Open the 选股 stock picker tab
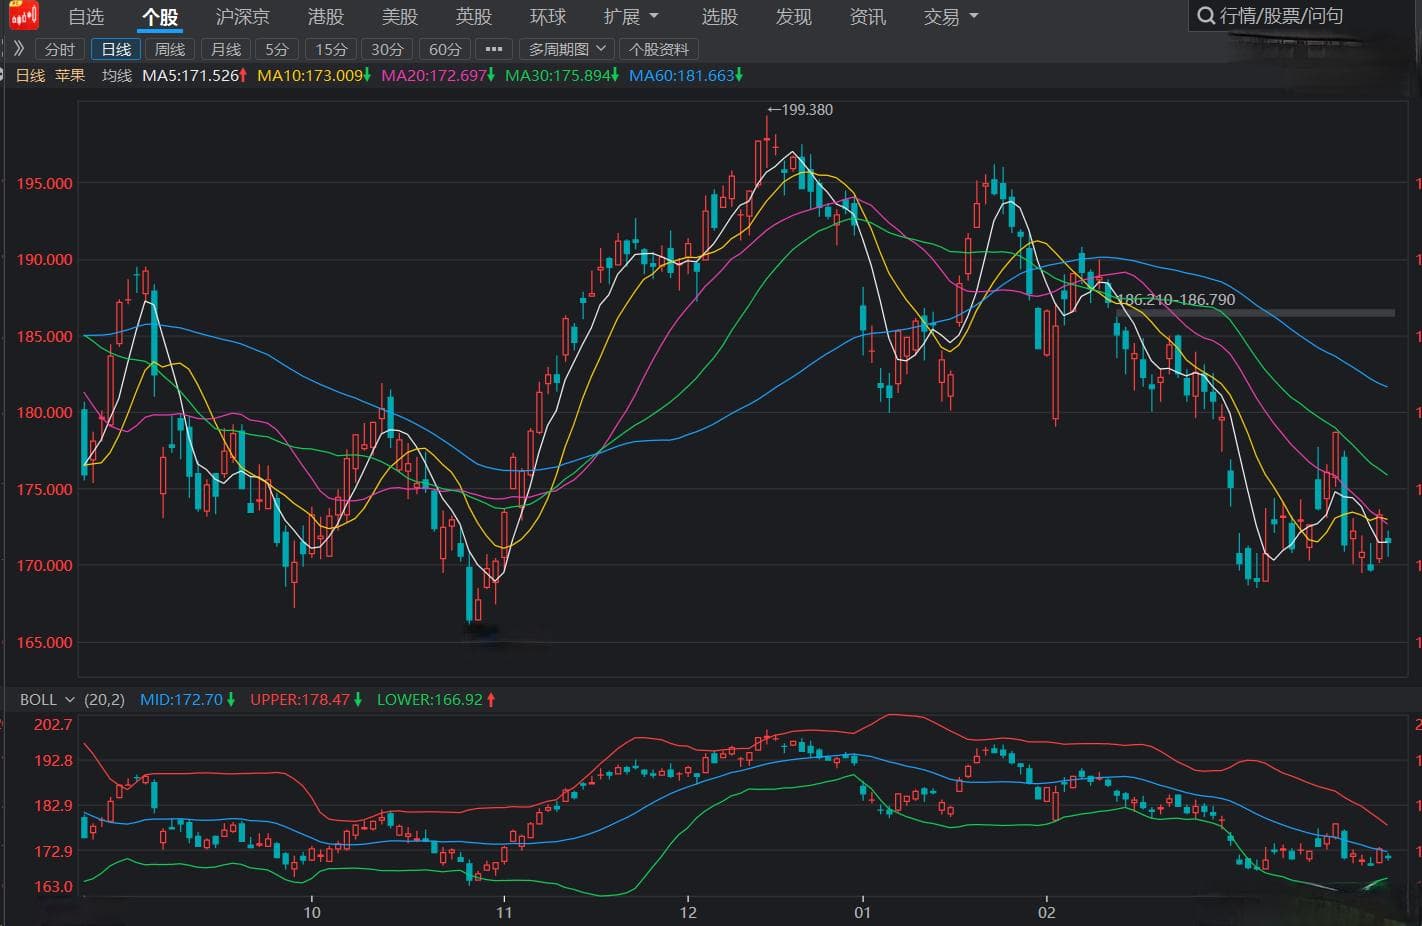Screen dimensions: 1422x926 point(720,17)
